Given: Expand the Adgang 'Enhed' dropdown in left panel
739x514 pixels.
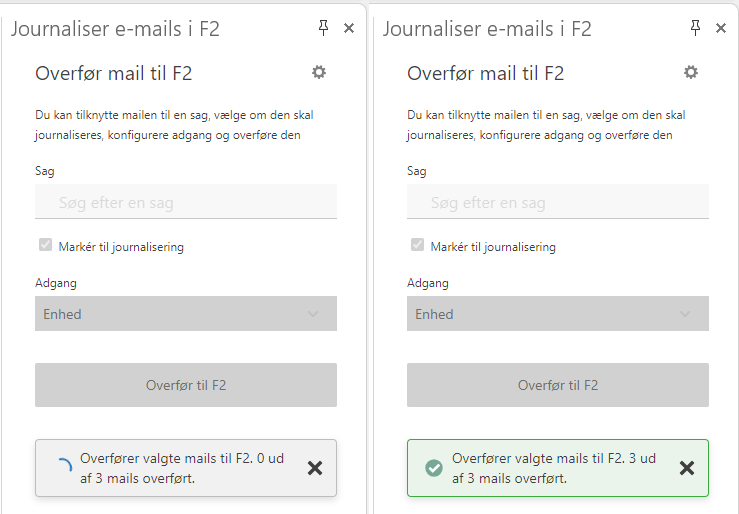Looking at the screenshot, I should coord(185,314).
